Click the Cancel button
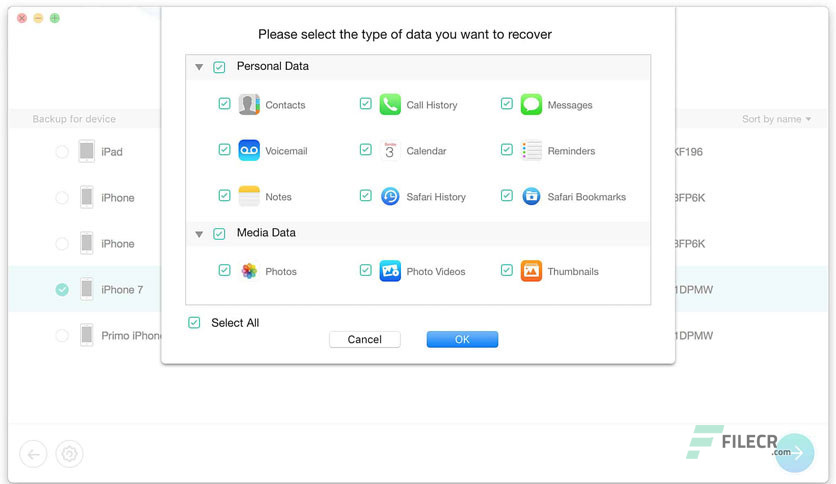Viewport: 836px width, 484px height. [365, 340]
